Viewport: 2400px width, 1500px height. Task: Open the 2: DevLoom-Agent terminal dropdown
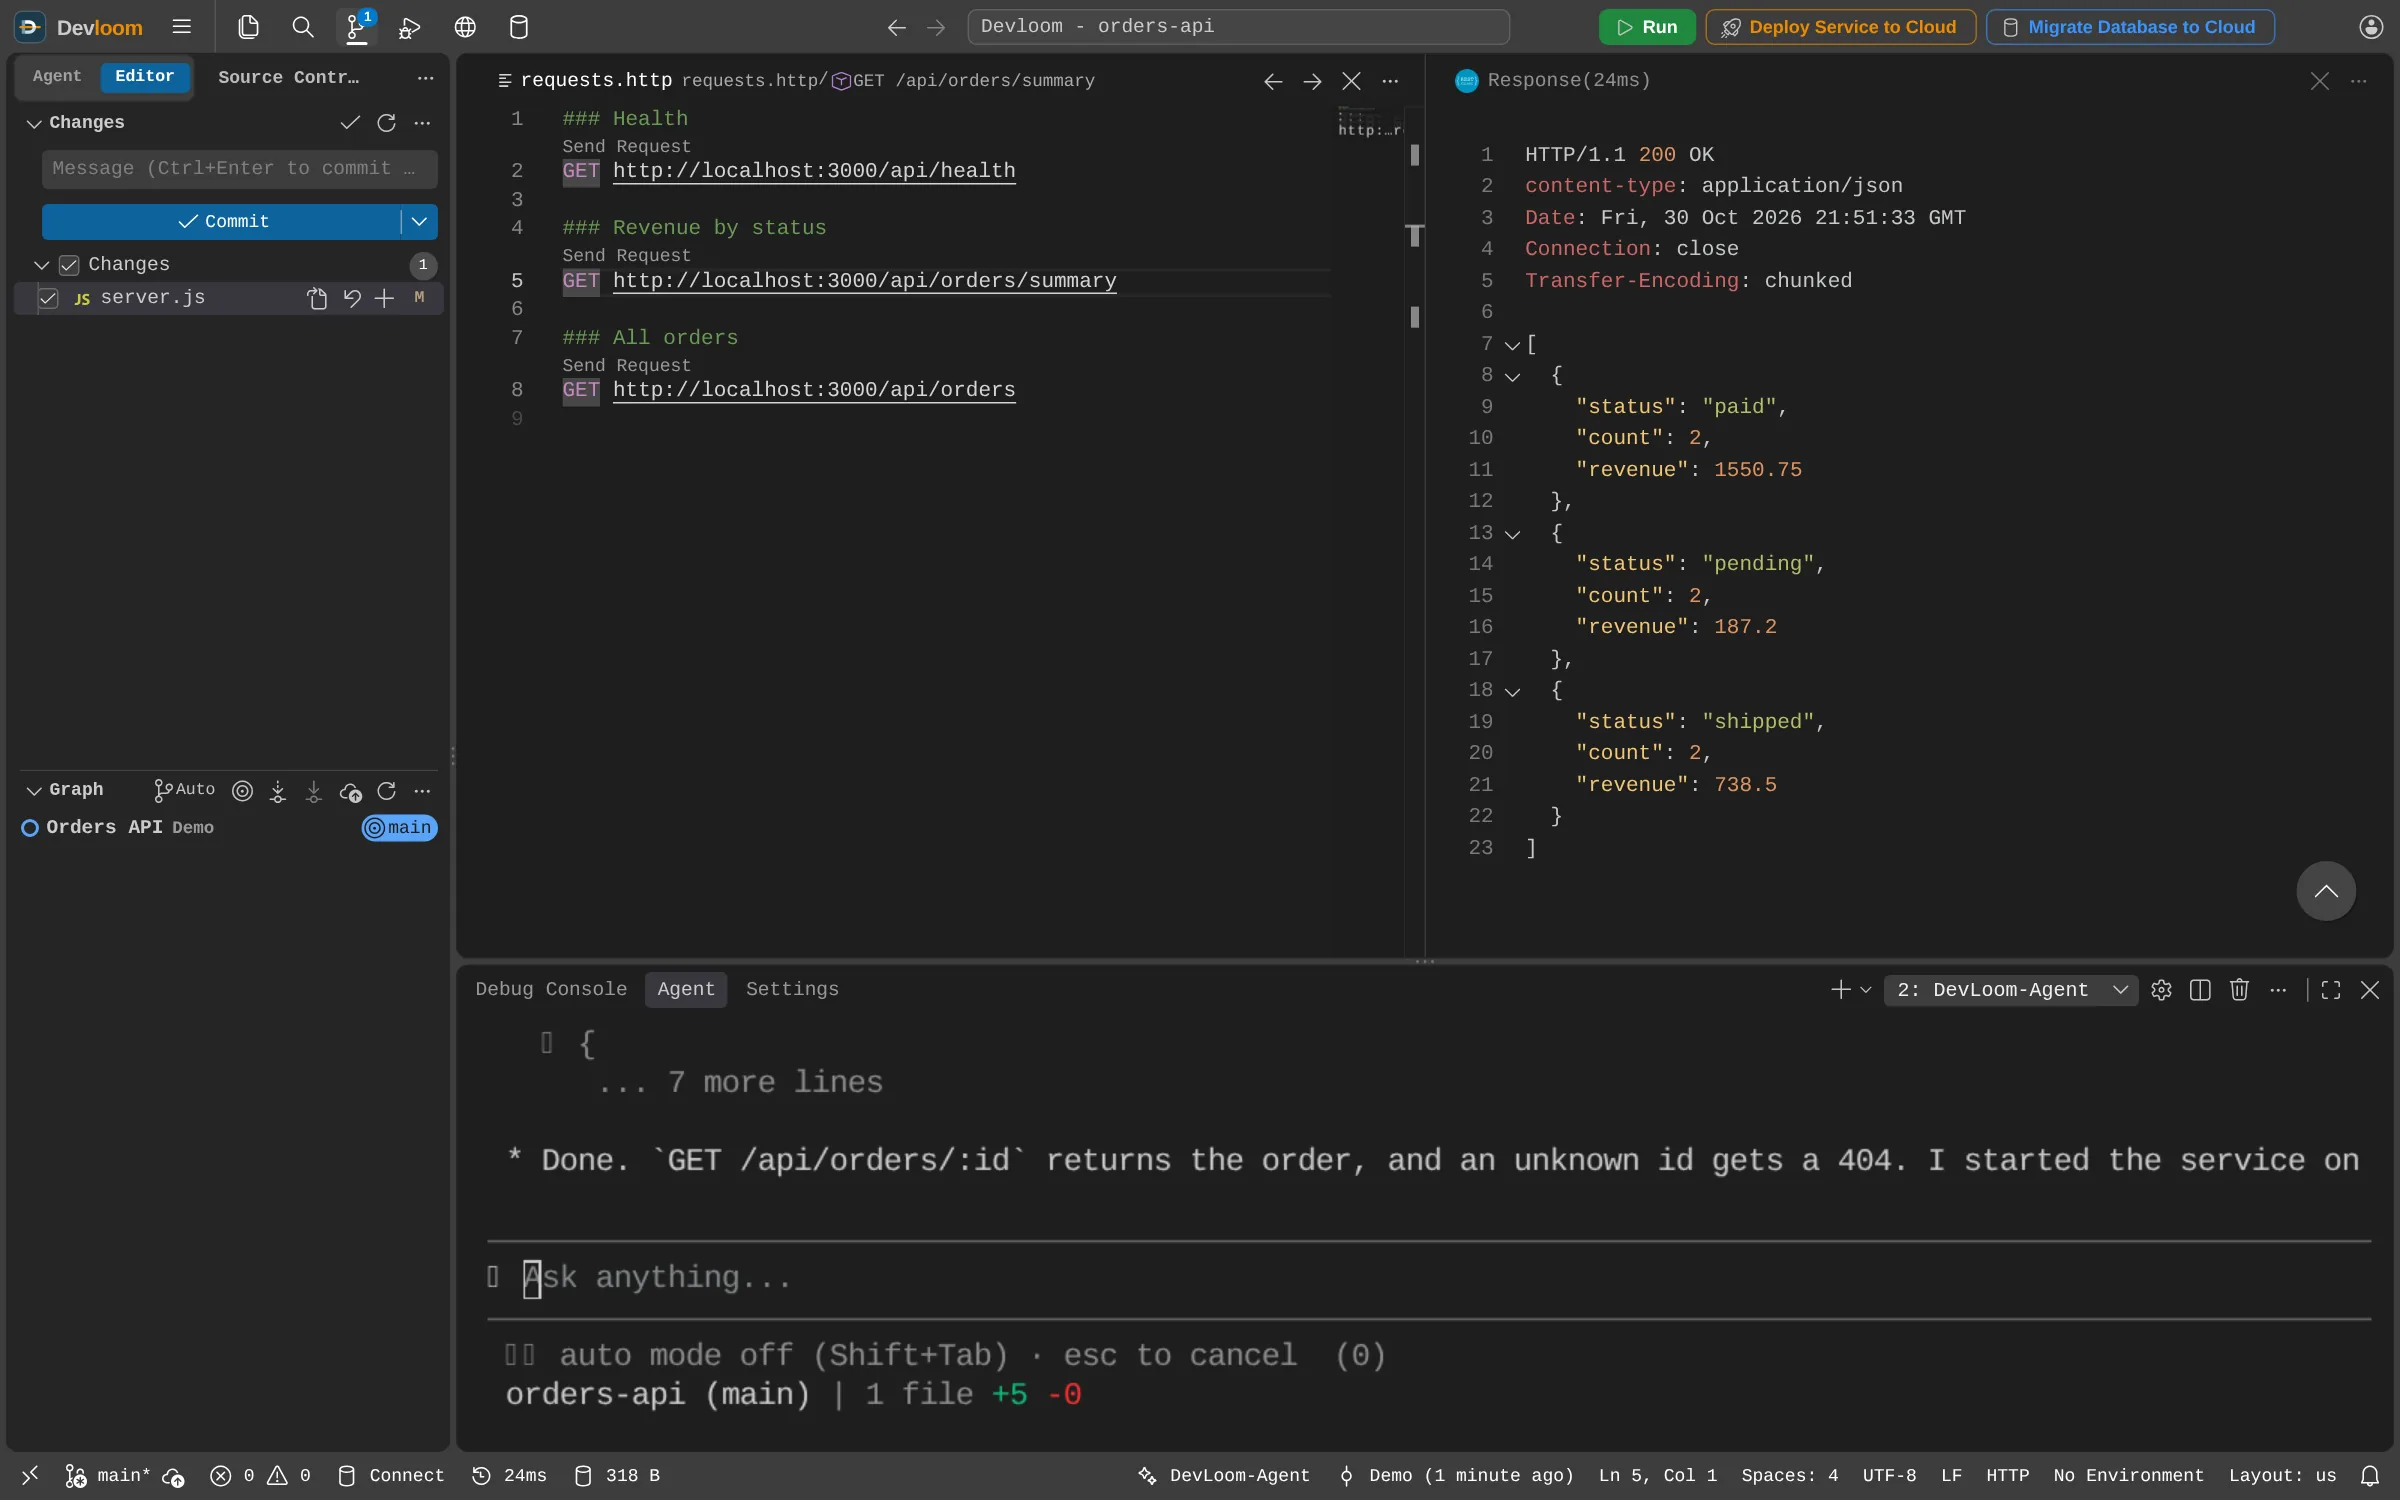pyautogui.click(x=2011, y=990)
